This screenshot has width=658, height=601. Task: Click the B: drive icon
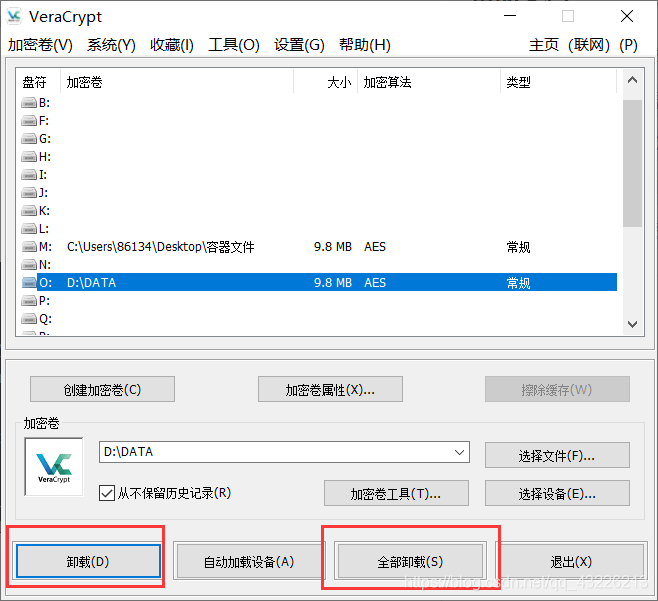point(29,103)
